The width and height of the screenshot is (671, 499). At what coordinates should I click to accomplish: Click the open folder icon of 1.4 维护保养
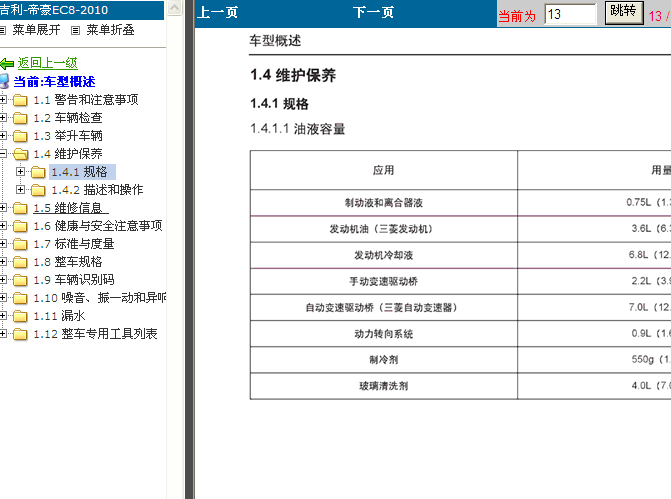21,154
